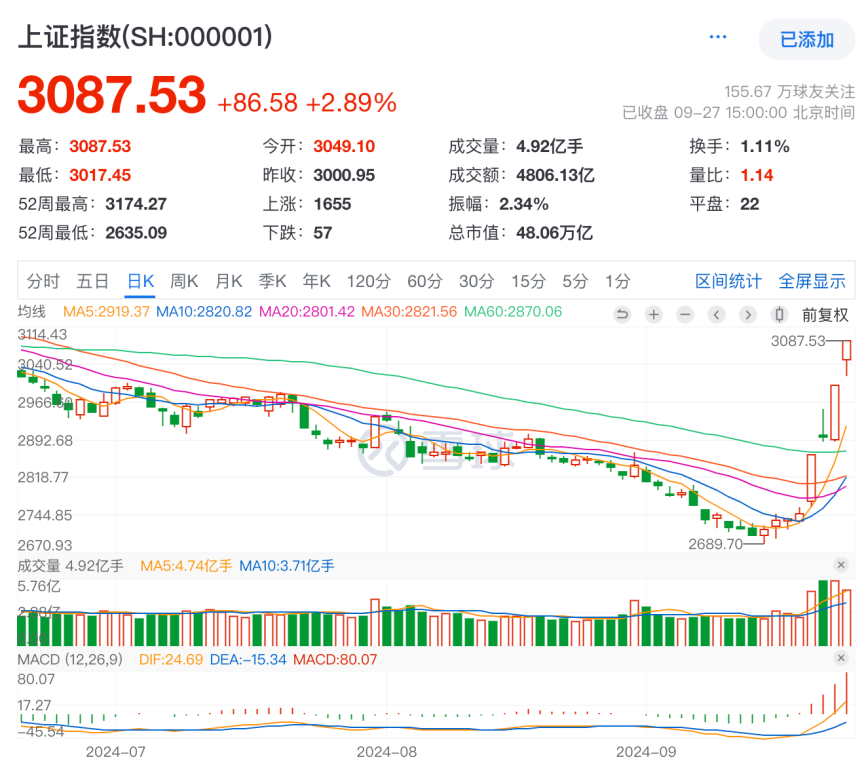The width and height of the screenshot is (866, 768).
Task: Zoom in chart with plus icon
Action: (654, 315)
